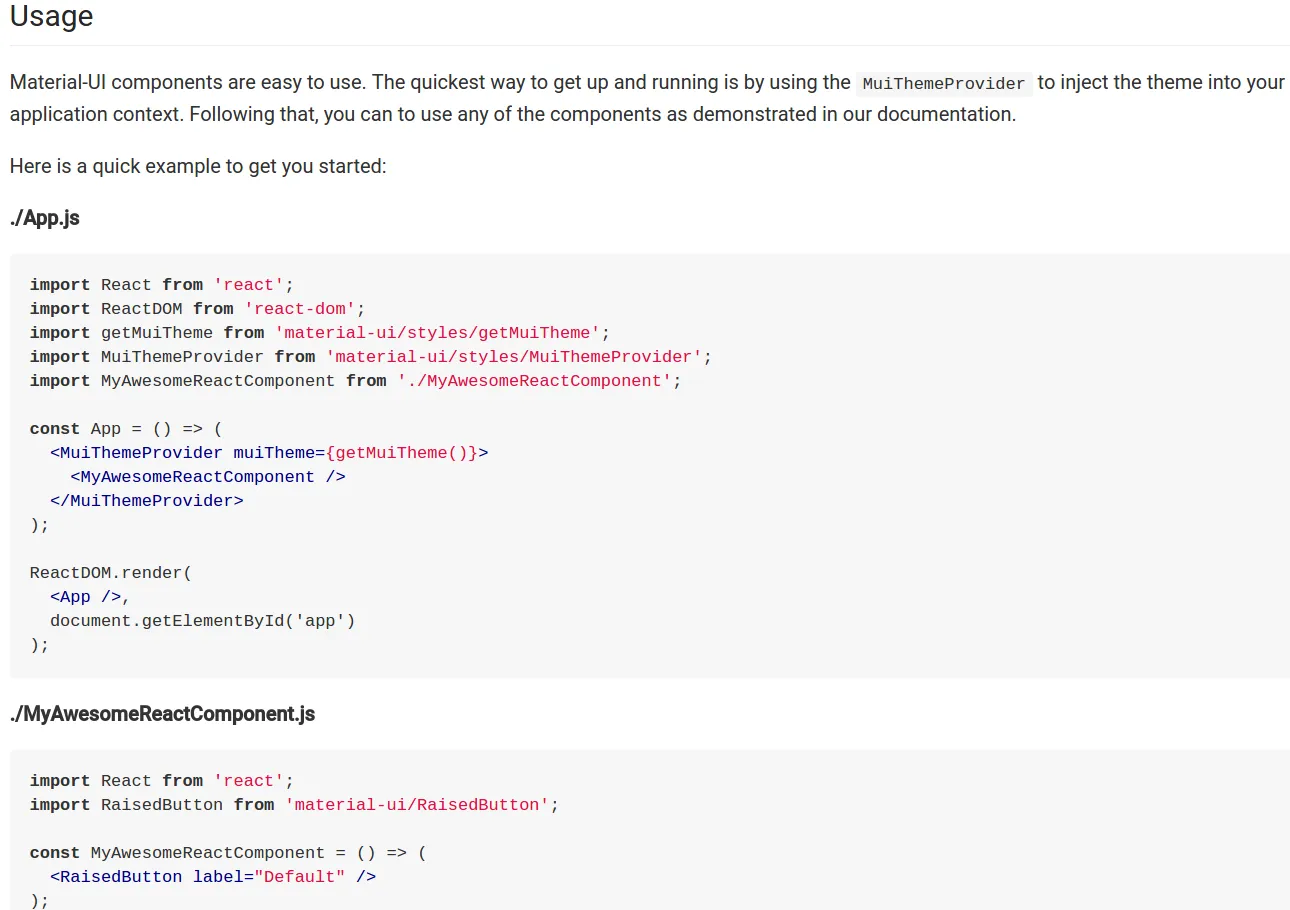Click the 'material-ui/styles/MuiThemeProvider' import path

(x=514, y=357)
